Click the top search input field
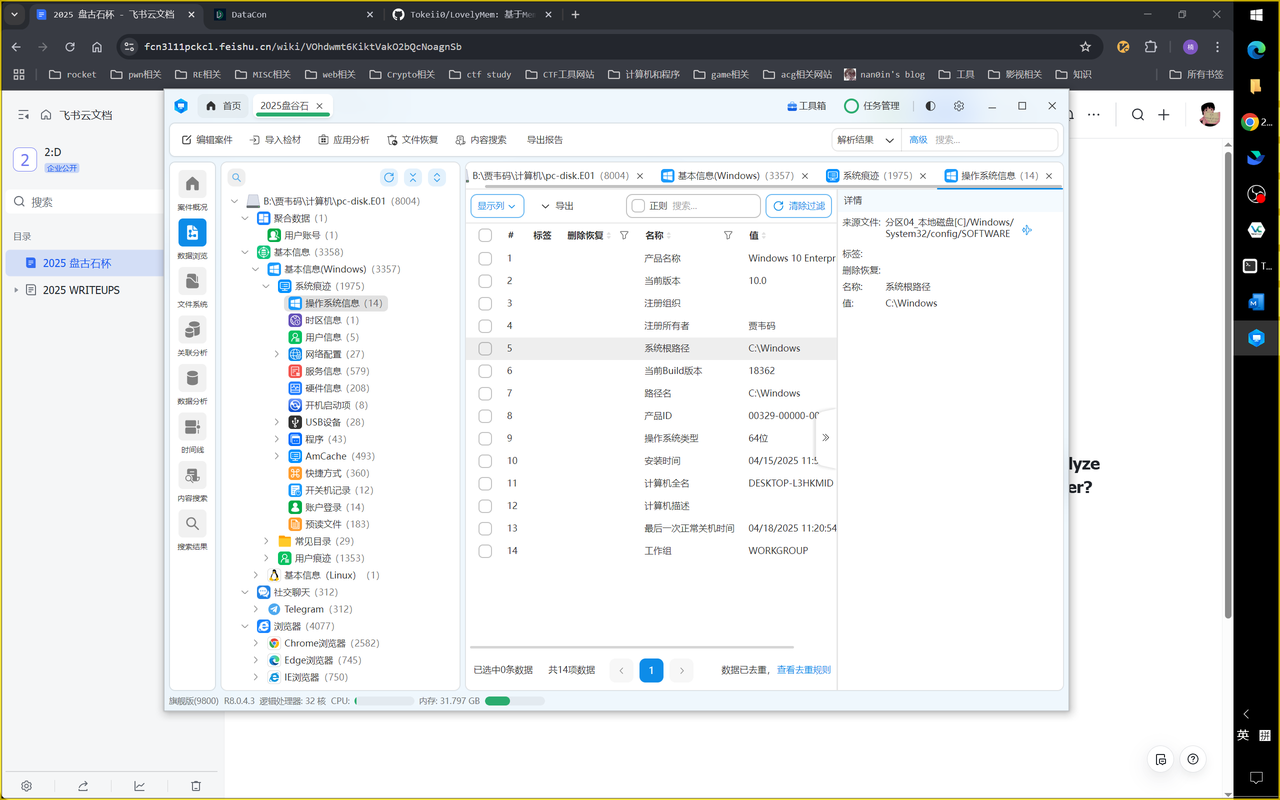 [993, 140]
